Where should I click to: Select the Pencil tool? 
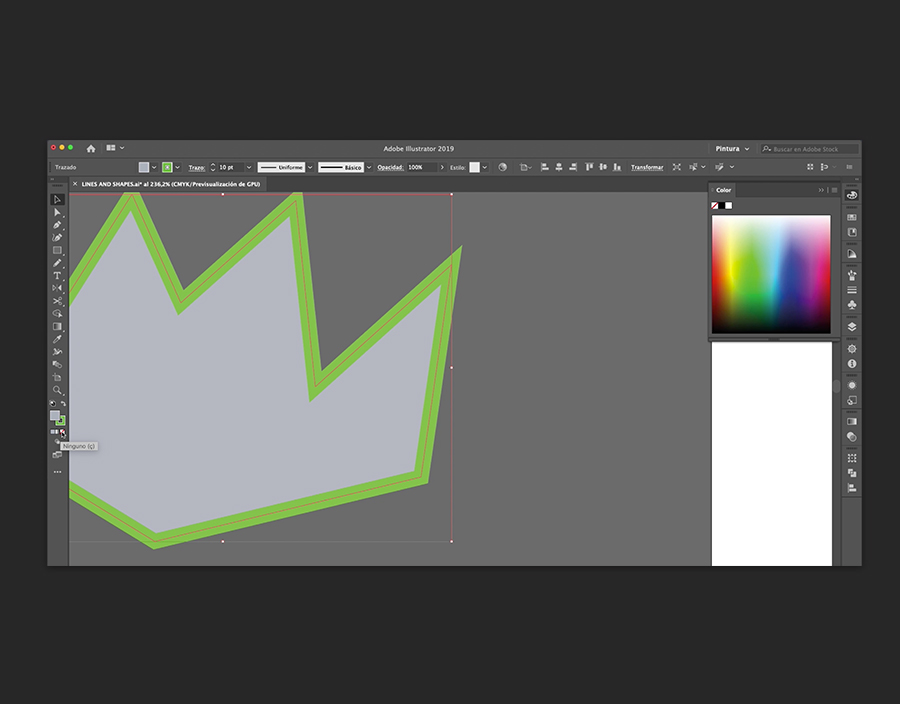point(57,263)
